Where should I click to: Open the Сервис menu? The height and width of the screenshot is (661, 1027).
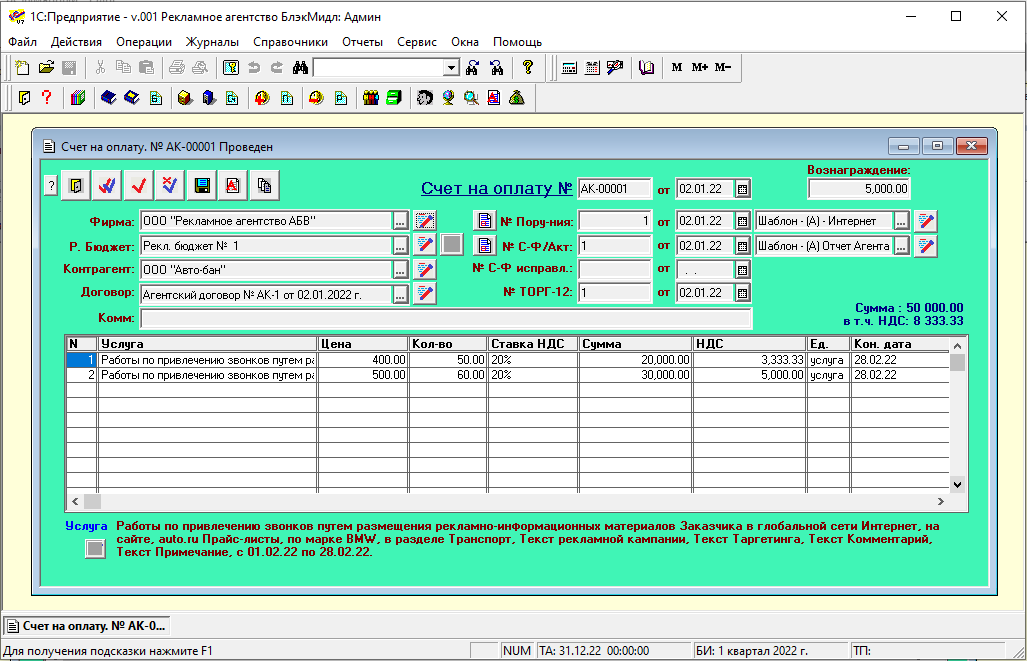(417, 42)
